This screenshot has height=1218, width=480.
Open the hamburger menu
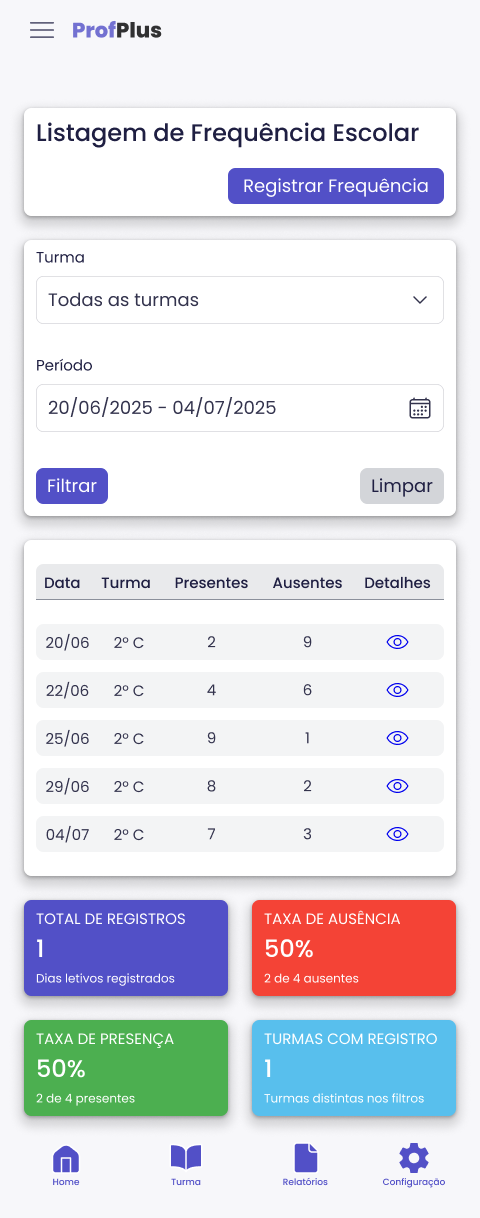(x=42, y=30)
